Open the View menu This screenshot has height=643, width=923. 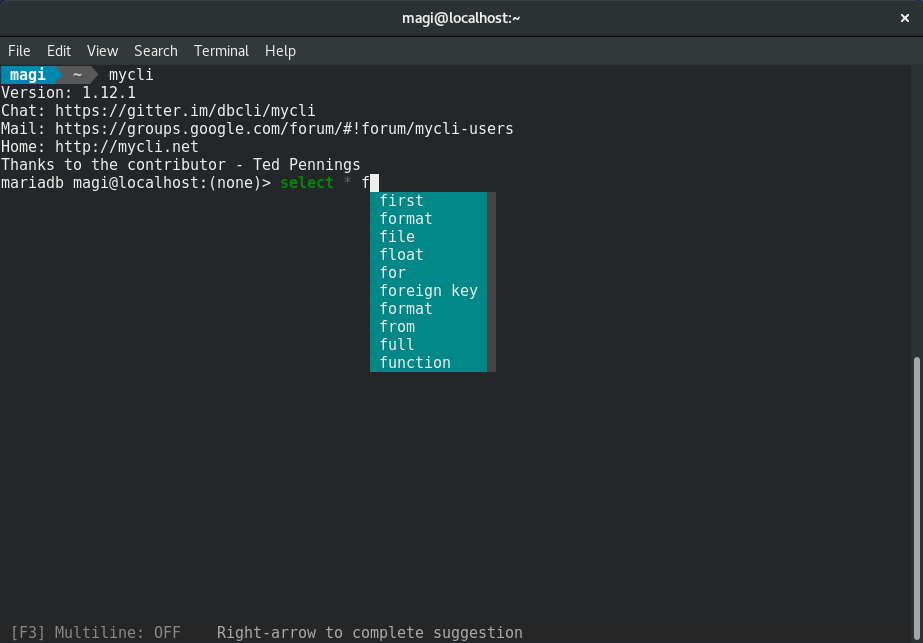[102, 51]
